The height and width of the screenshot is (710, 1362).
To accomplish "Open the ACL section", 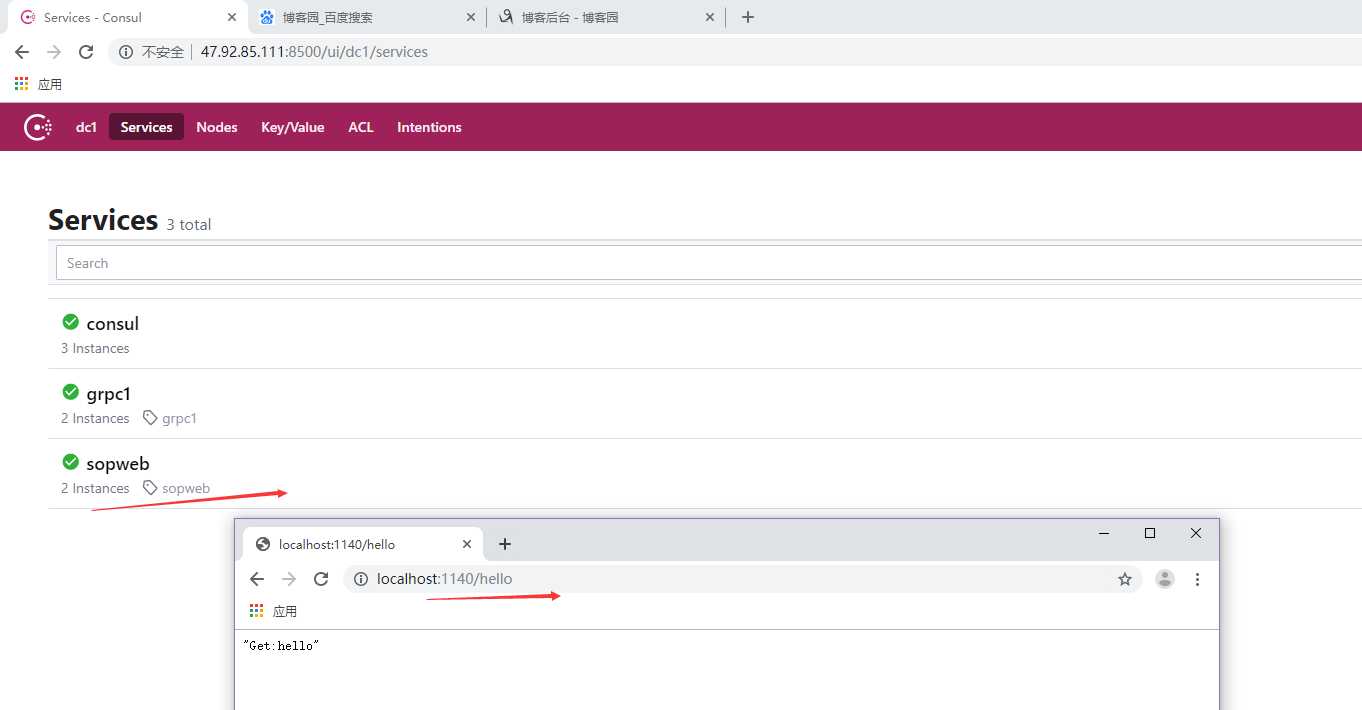I will point(361,127).
